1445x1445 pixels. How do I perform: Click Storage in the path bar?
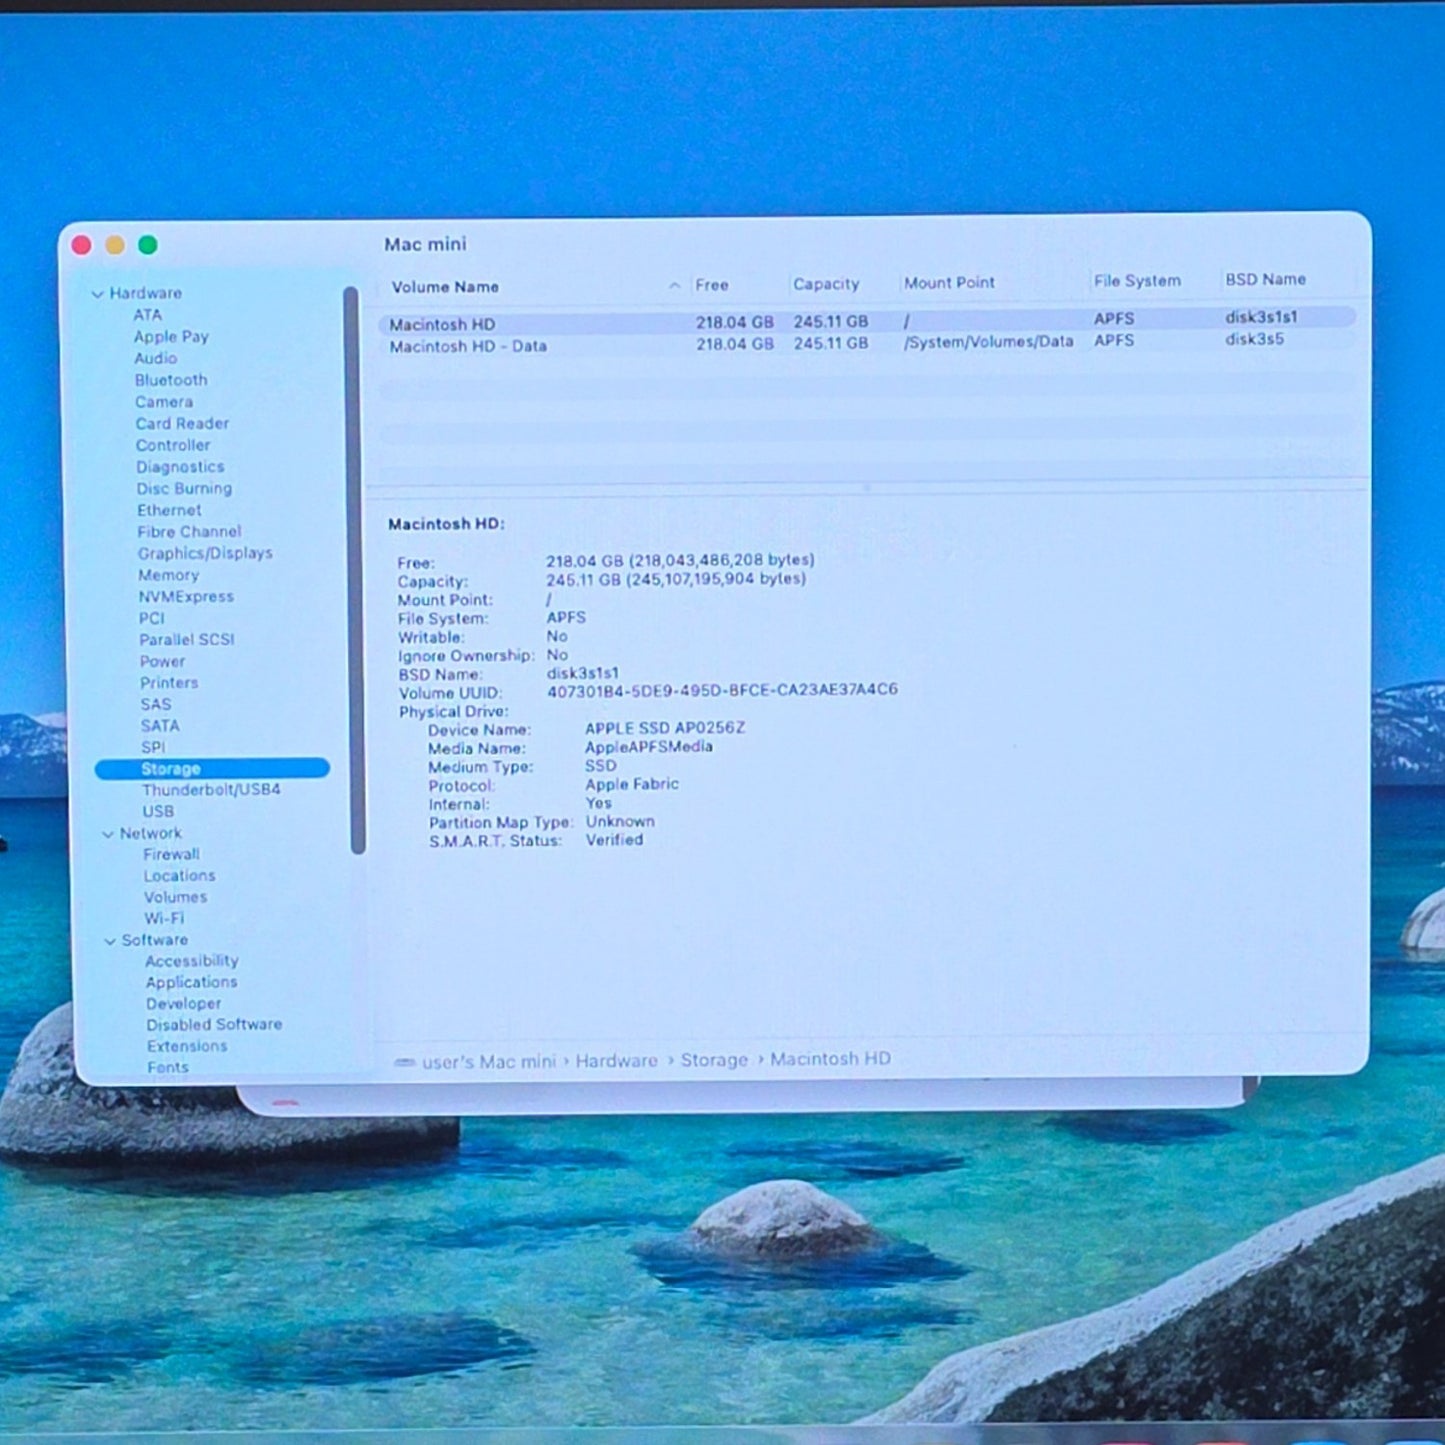714,1060
